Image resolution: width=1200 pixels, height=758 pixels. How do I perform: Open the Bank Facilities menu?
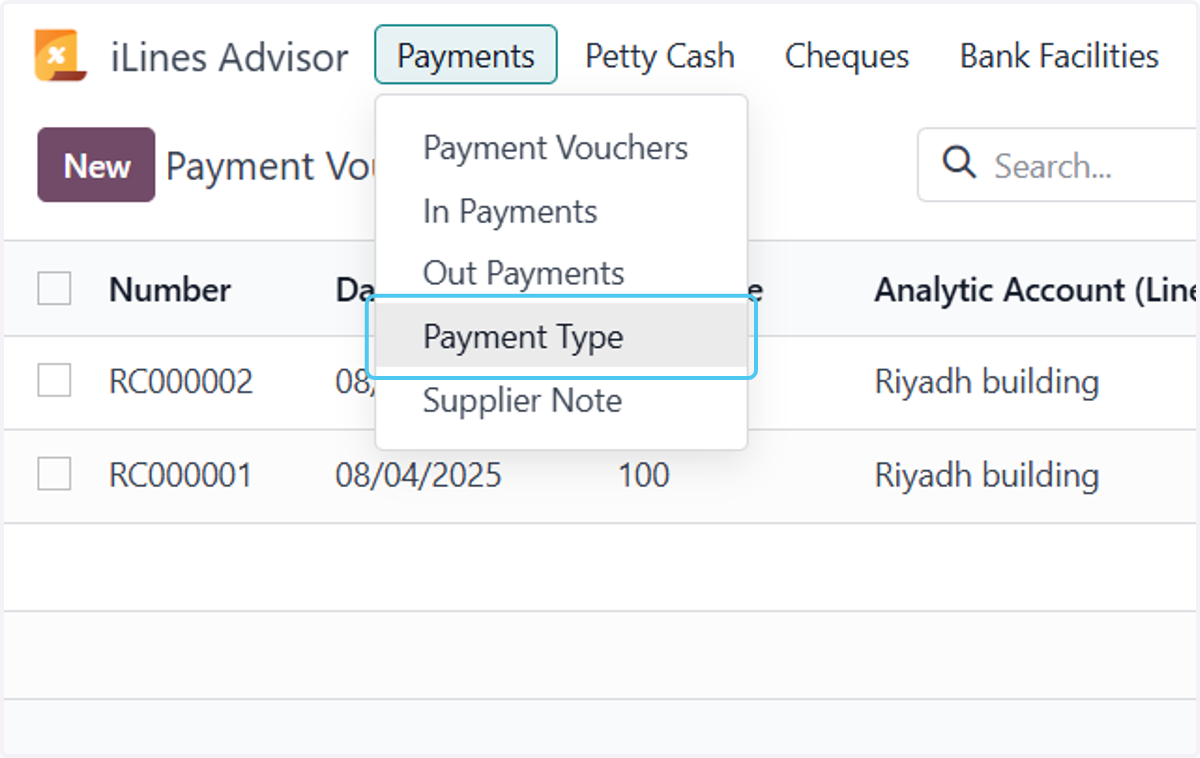point(1059,56)
